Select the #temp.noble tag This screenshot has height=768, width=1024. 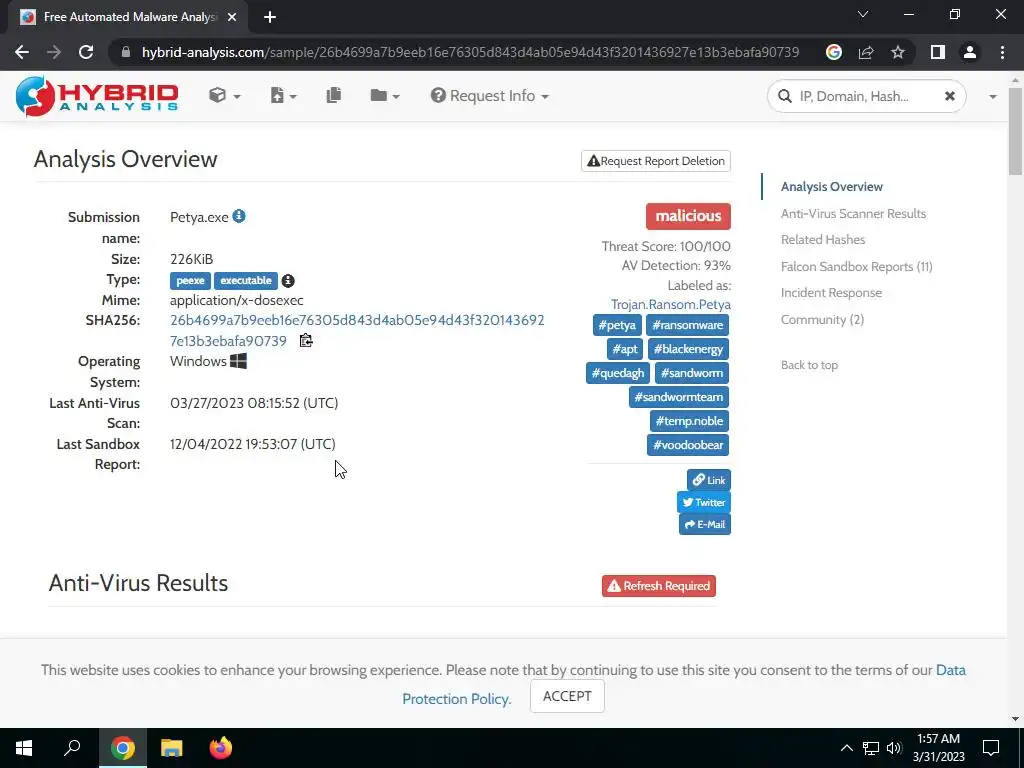(x=689, y=421)
